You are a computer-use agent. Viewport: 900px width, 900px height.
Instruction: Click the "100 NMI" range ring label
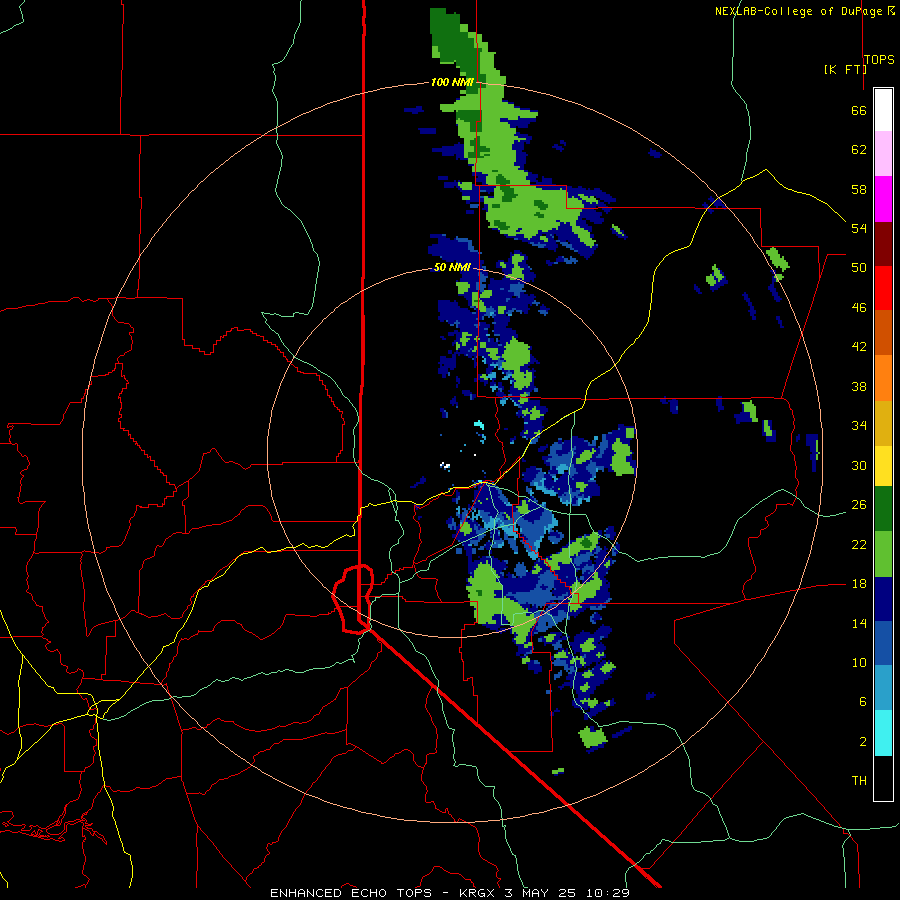pyautogui.click(x=452, y=82)
